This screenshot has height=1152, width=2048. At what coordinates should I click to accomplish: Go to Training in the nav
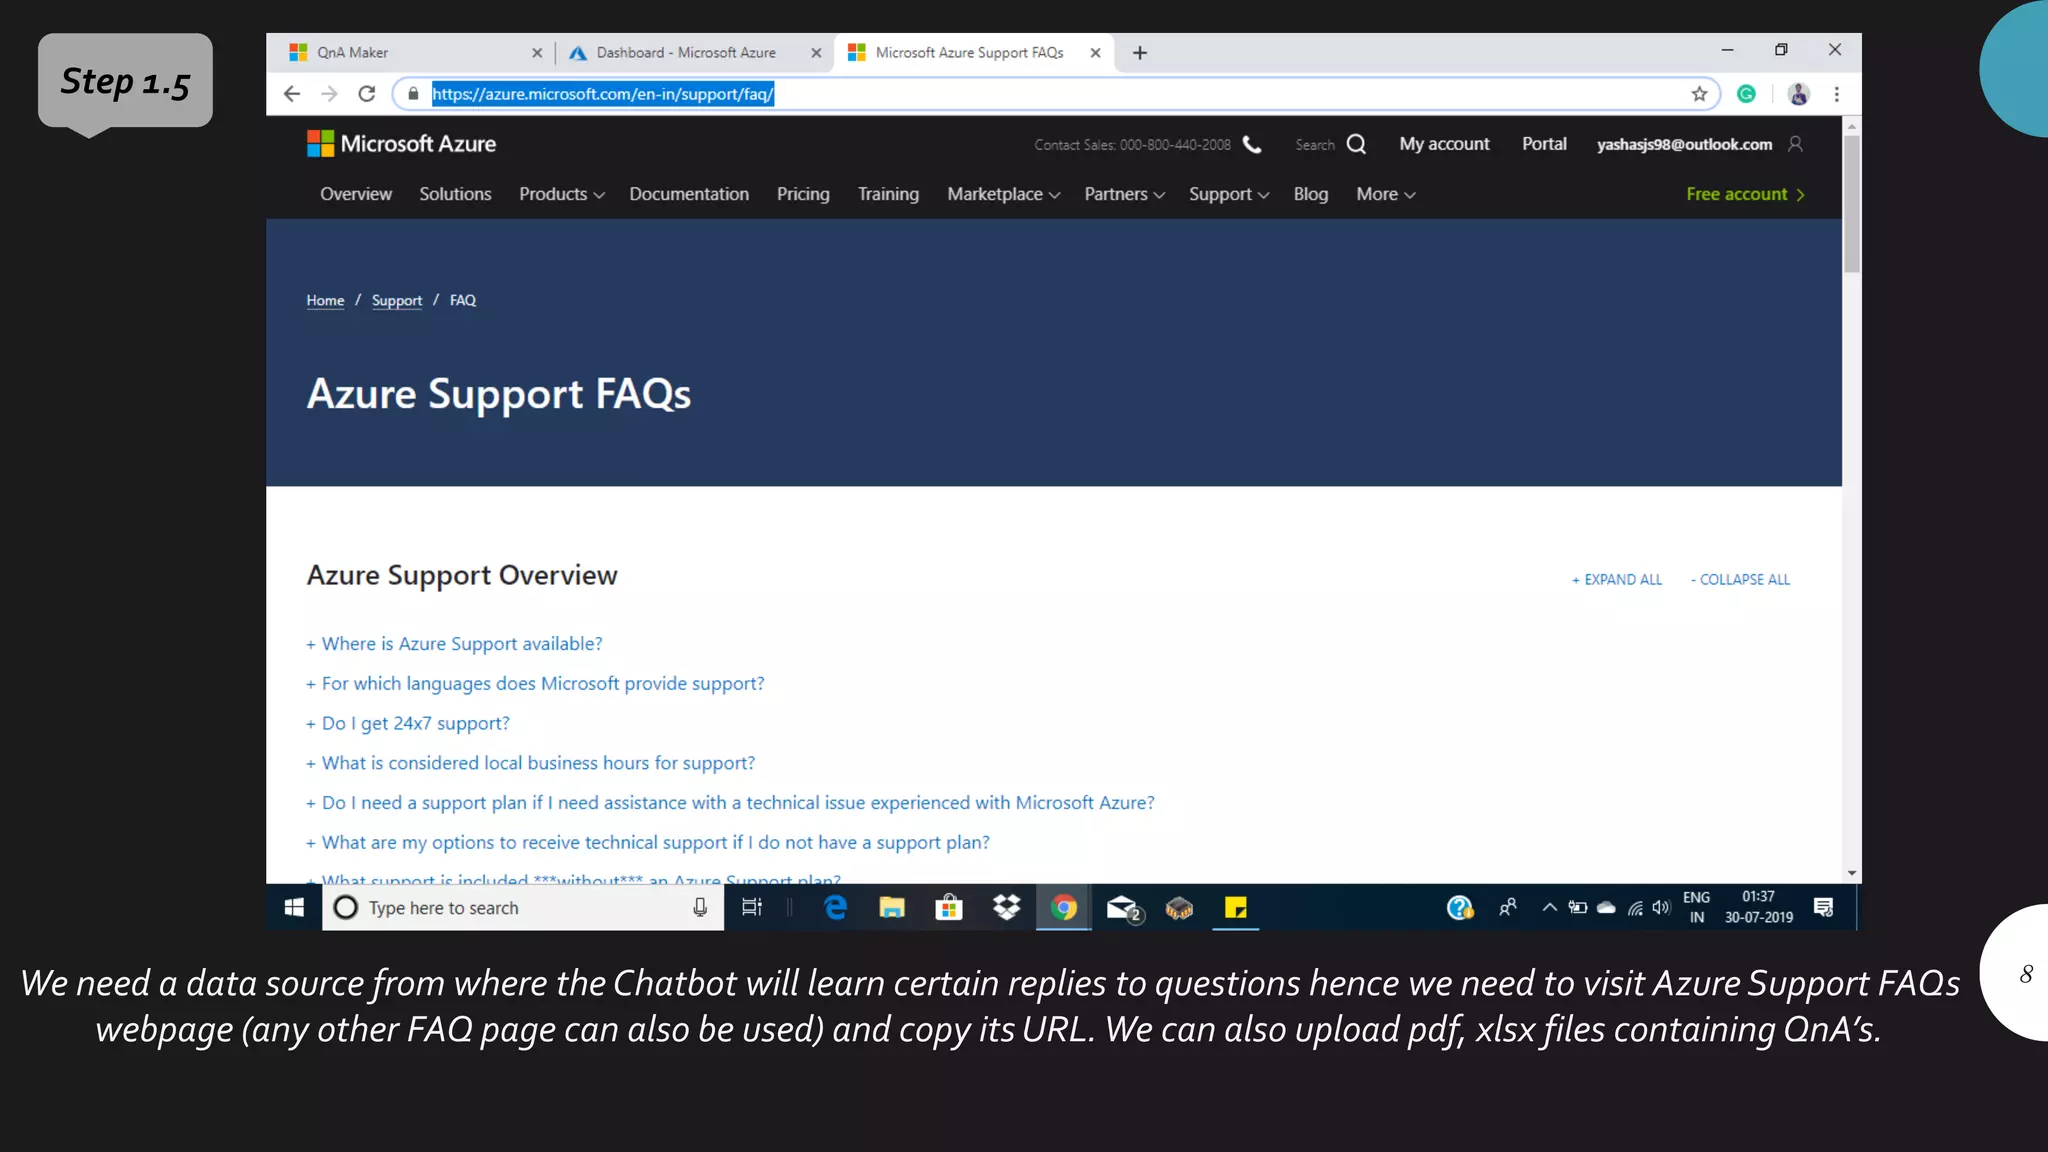pos(888,194)
